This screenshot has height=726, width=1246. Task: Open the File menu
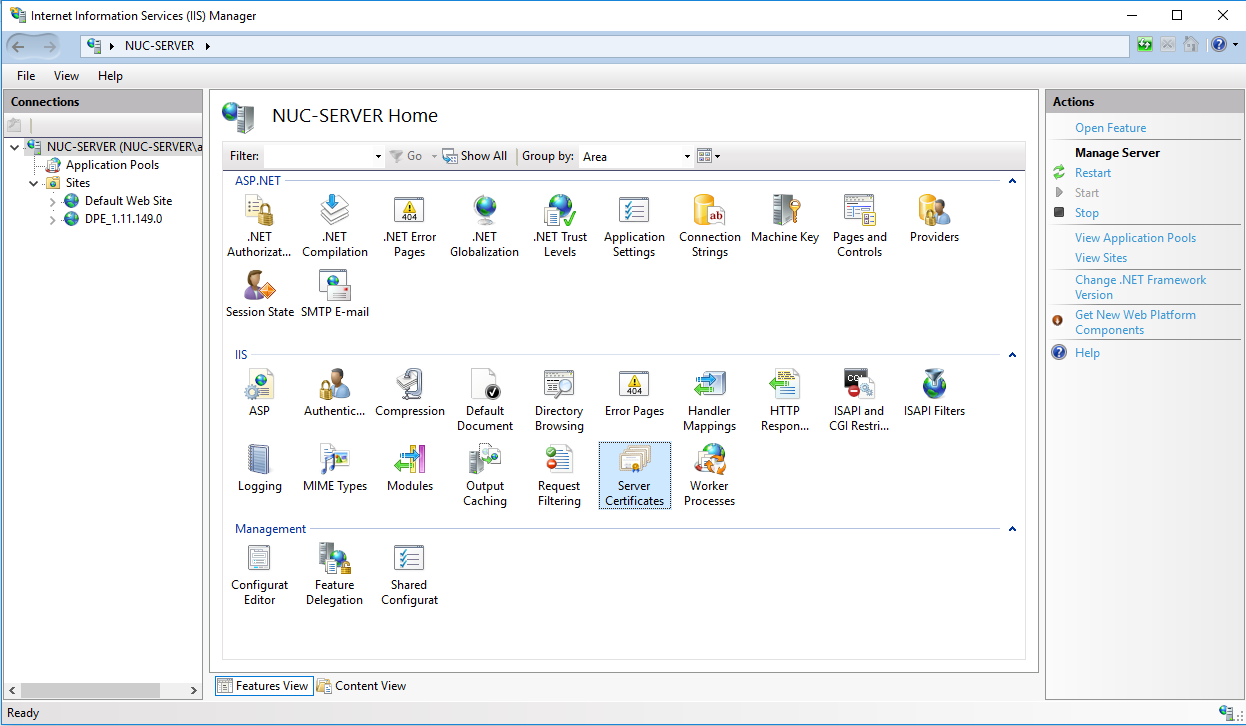(x=26, y=76)
